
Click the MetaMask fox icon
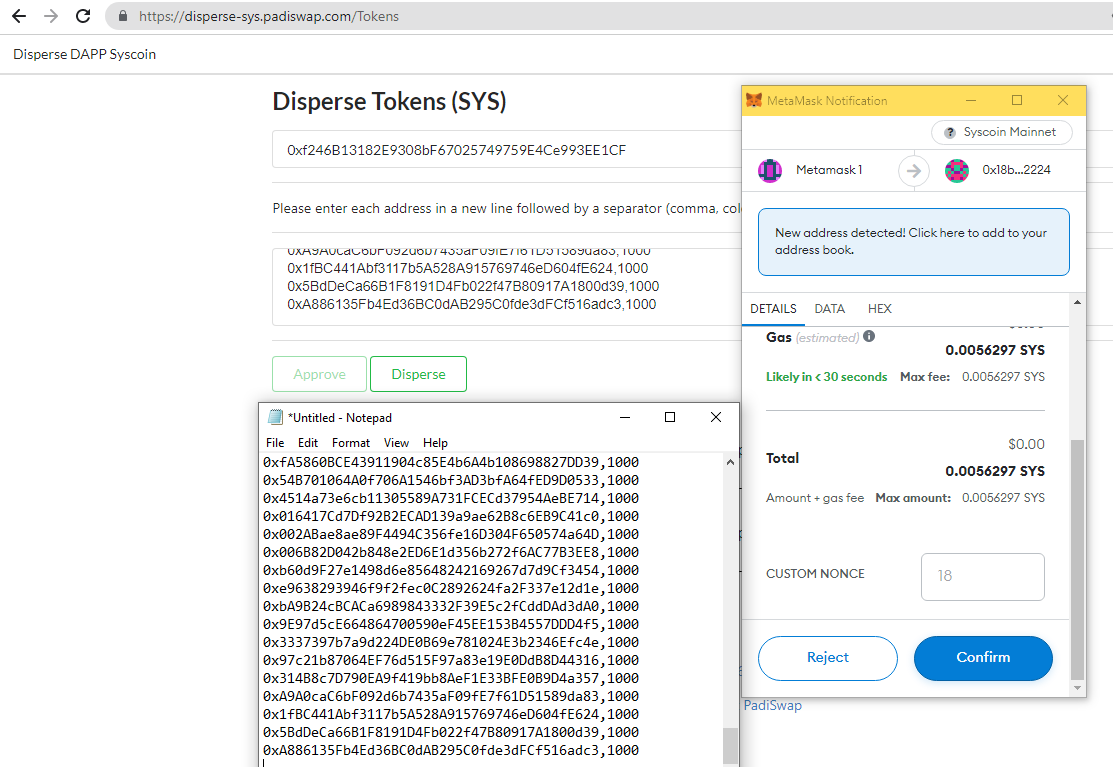tap(754, 100)
